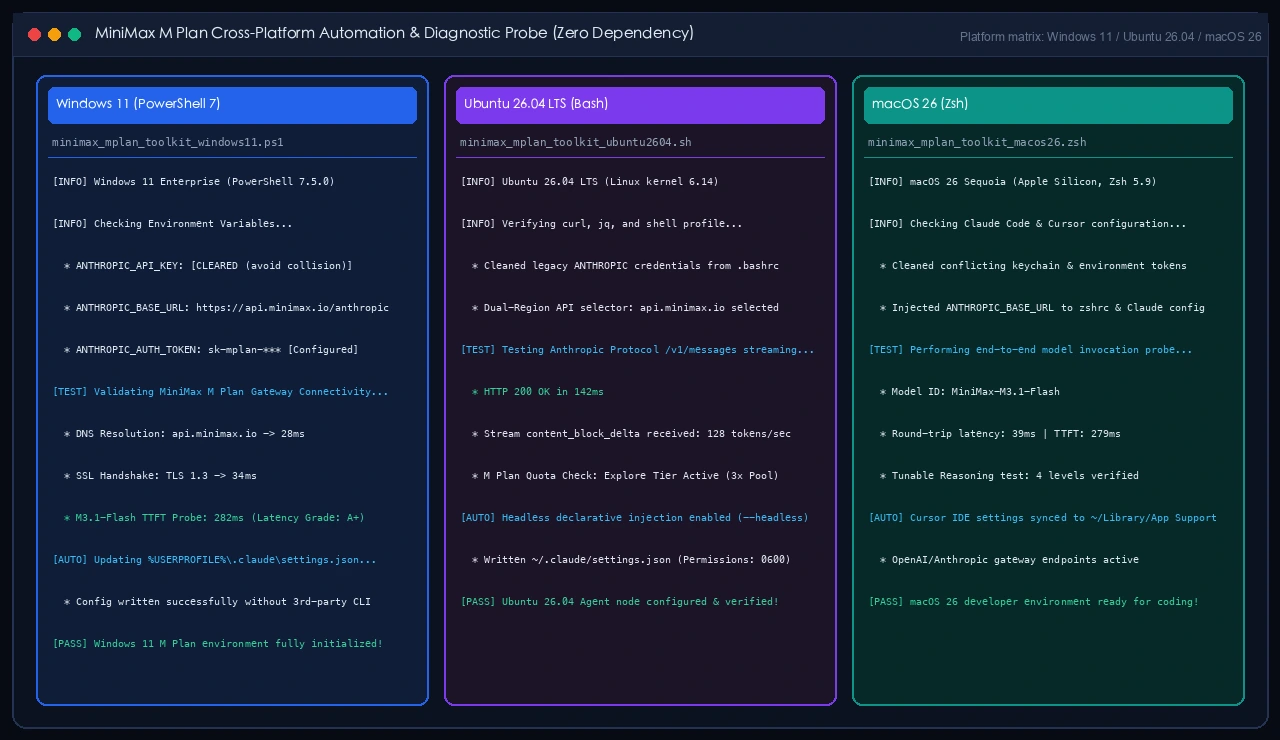Click the red close dot in title bar

click(34, 34)
